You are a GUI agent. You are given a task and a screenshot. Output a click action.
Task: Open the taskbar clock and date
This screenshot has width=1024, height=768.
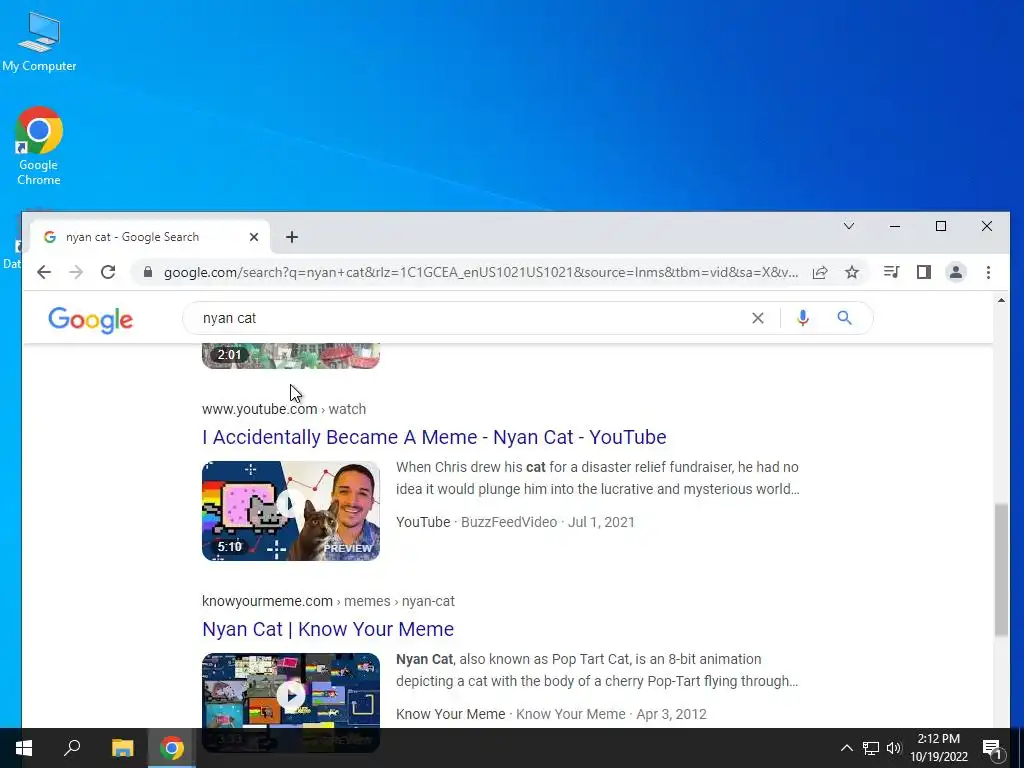938,748
